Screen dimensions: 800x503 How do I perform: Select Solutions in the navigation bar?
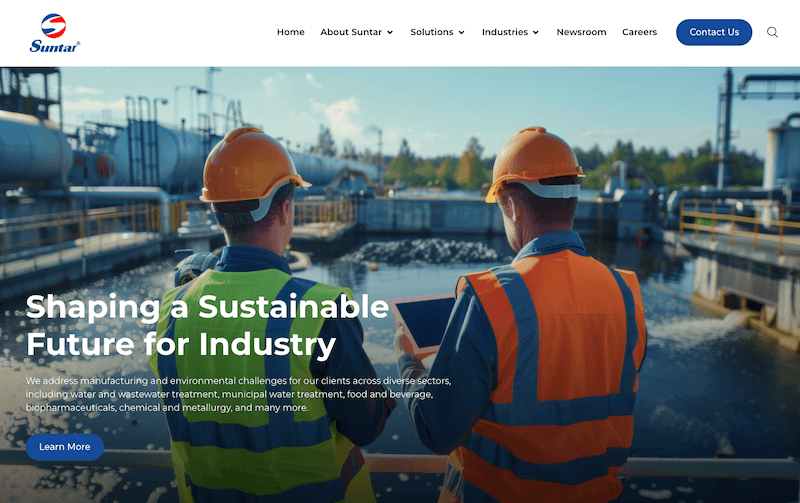click(432, 32)
